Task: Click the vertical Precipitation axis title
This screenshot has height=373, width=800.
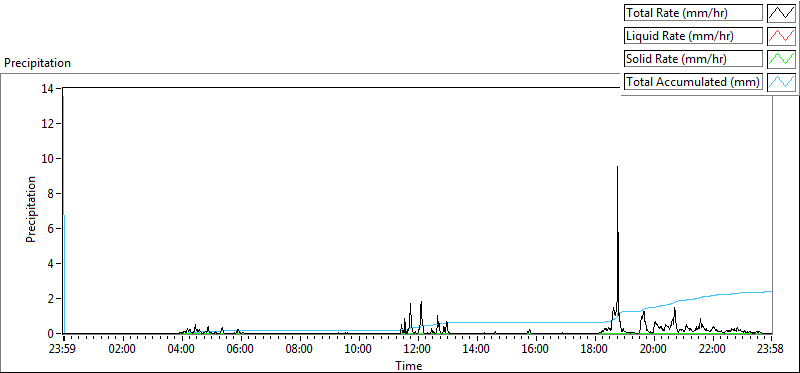Action: [x=31, y=210]
